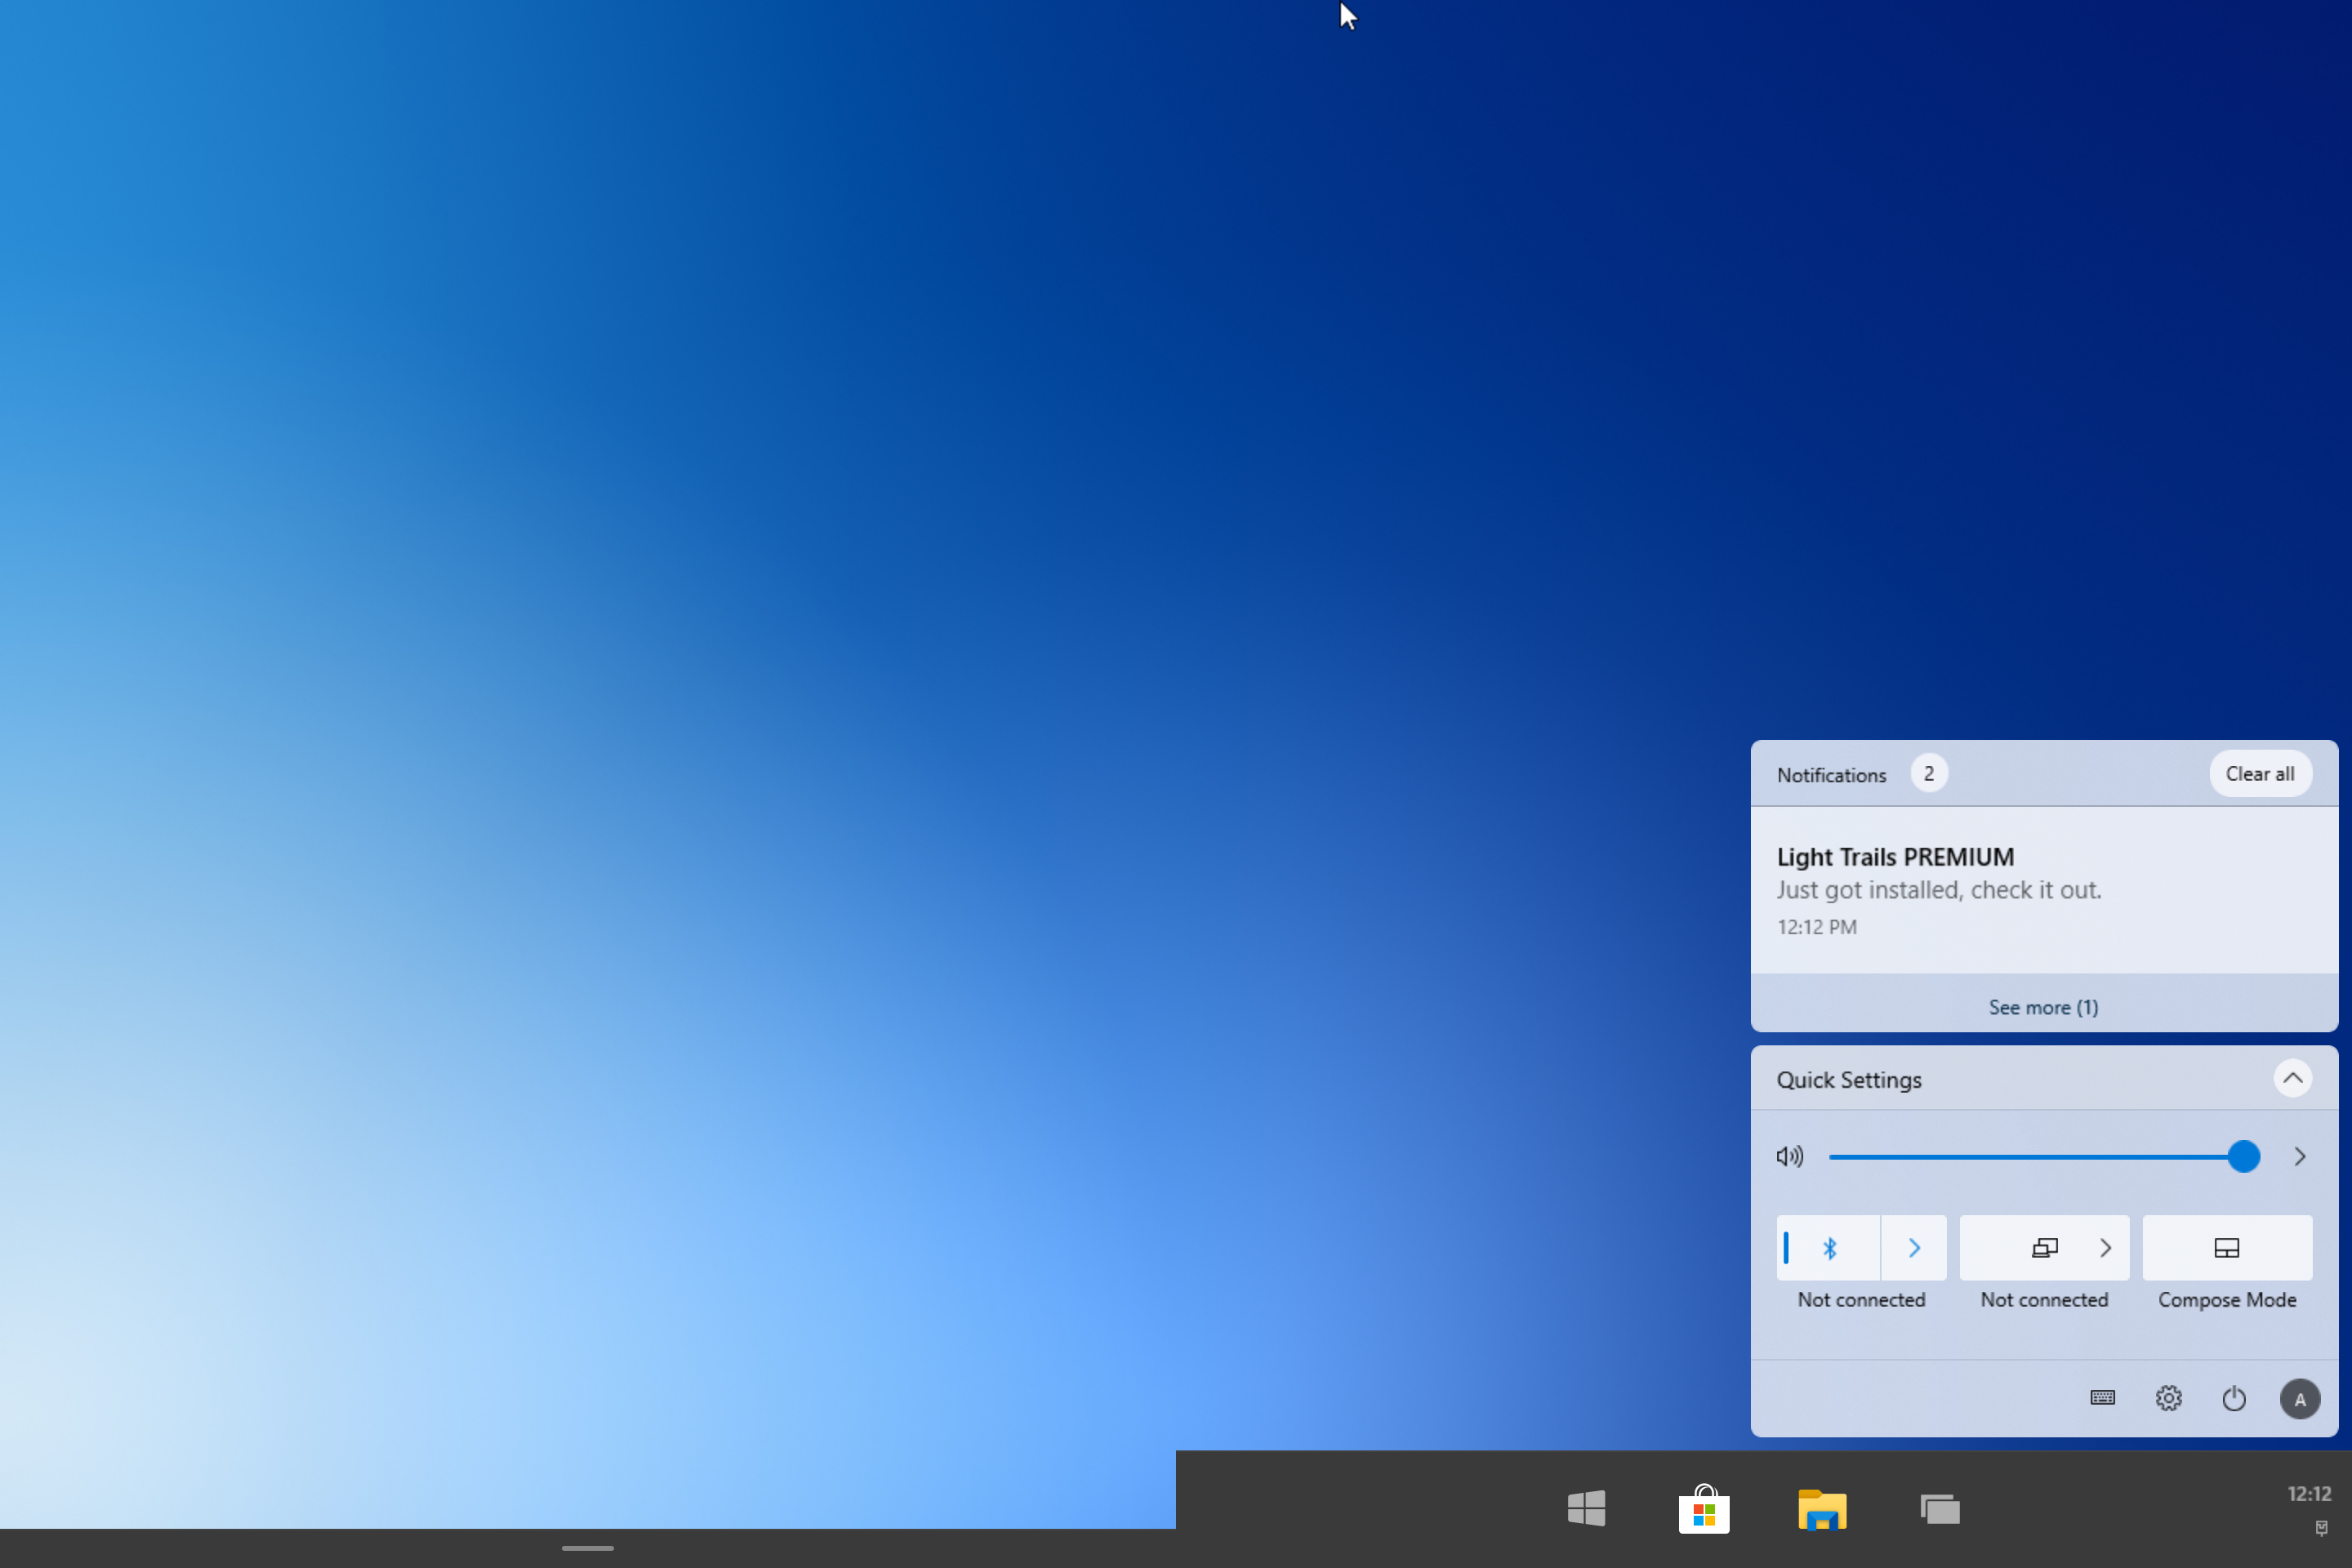Click See more (1) notifications
Image resolution: width=2352 pixels, height=1568 pixels.
coord(2044,1007)
